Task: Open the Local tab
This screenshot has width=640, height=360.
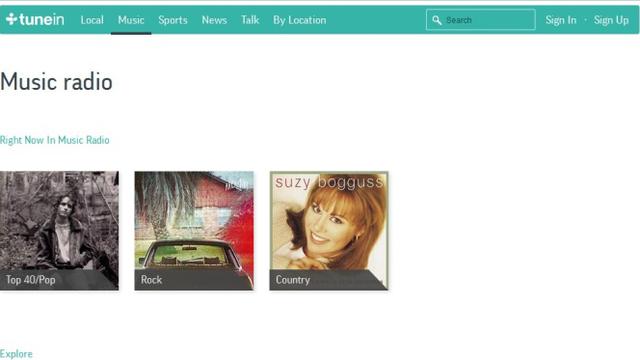Action: tap(92, 20)
